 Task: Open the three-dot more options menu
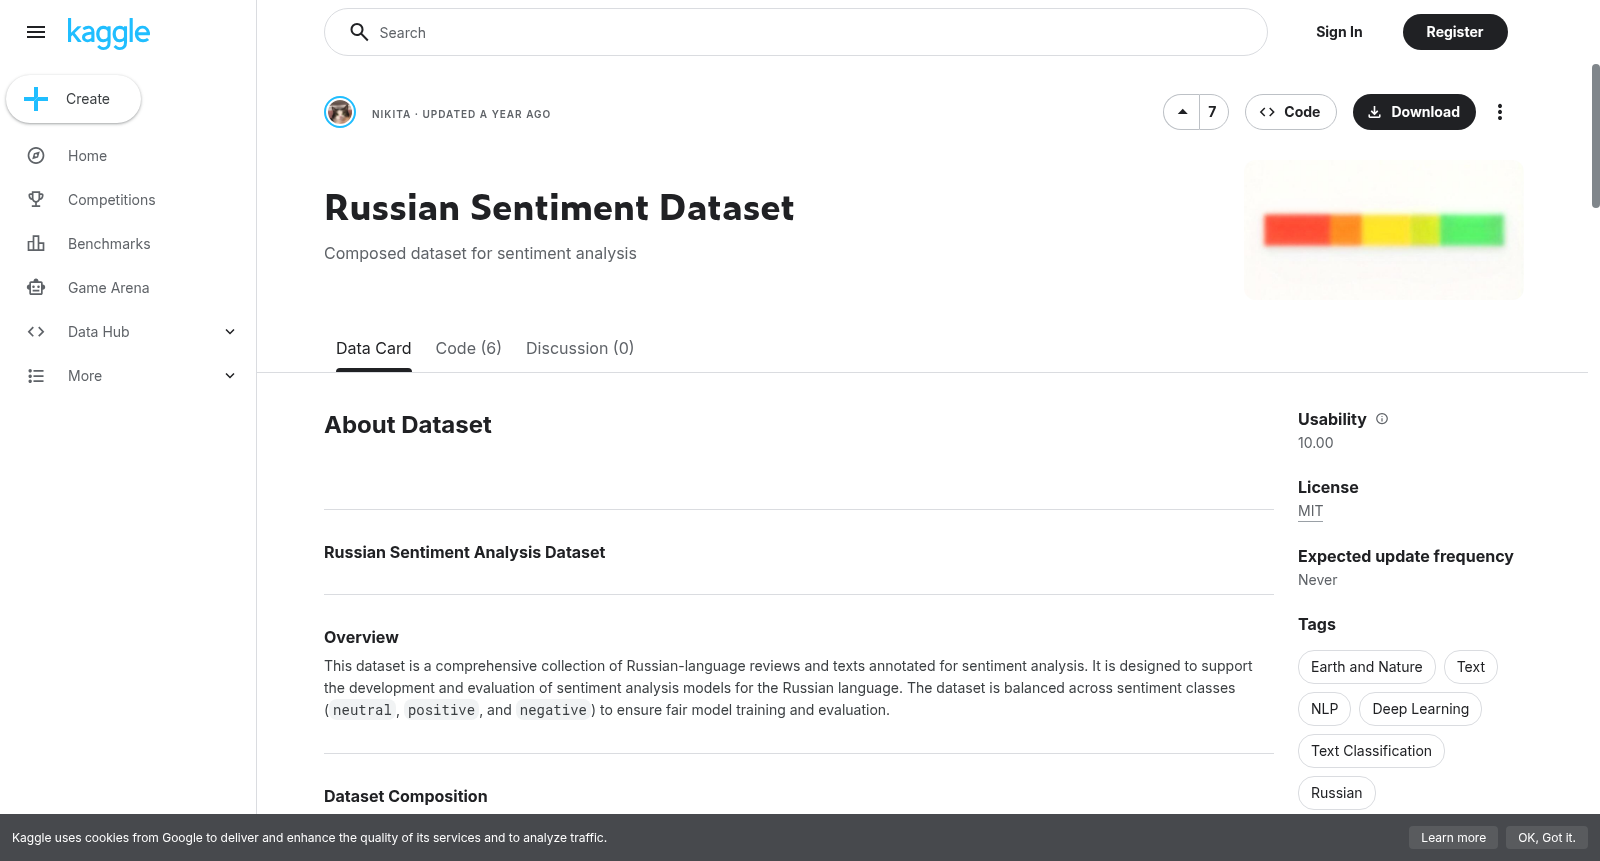pyautogui.click(x=1499, y=112)
